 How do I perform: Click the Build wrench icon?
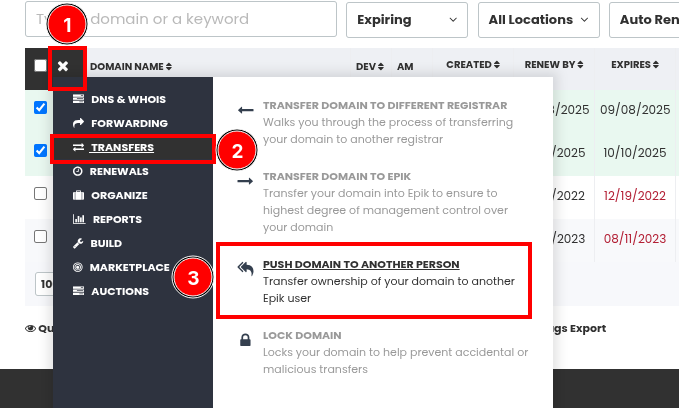click(x=78, y=243)
